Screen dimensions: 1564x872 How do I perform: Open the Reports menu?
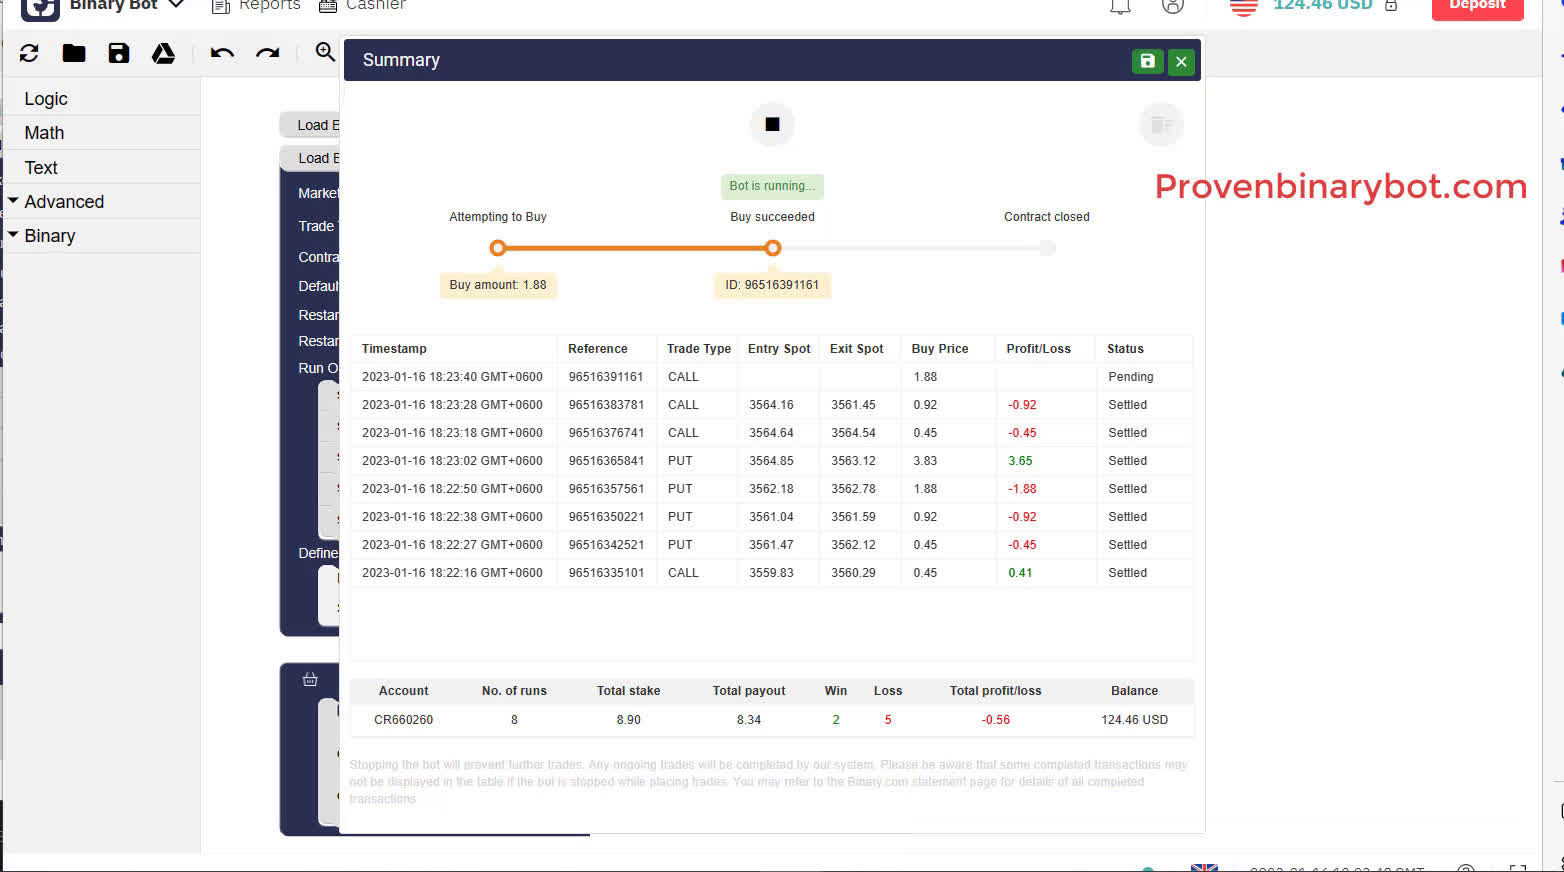(257, 6)
